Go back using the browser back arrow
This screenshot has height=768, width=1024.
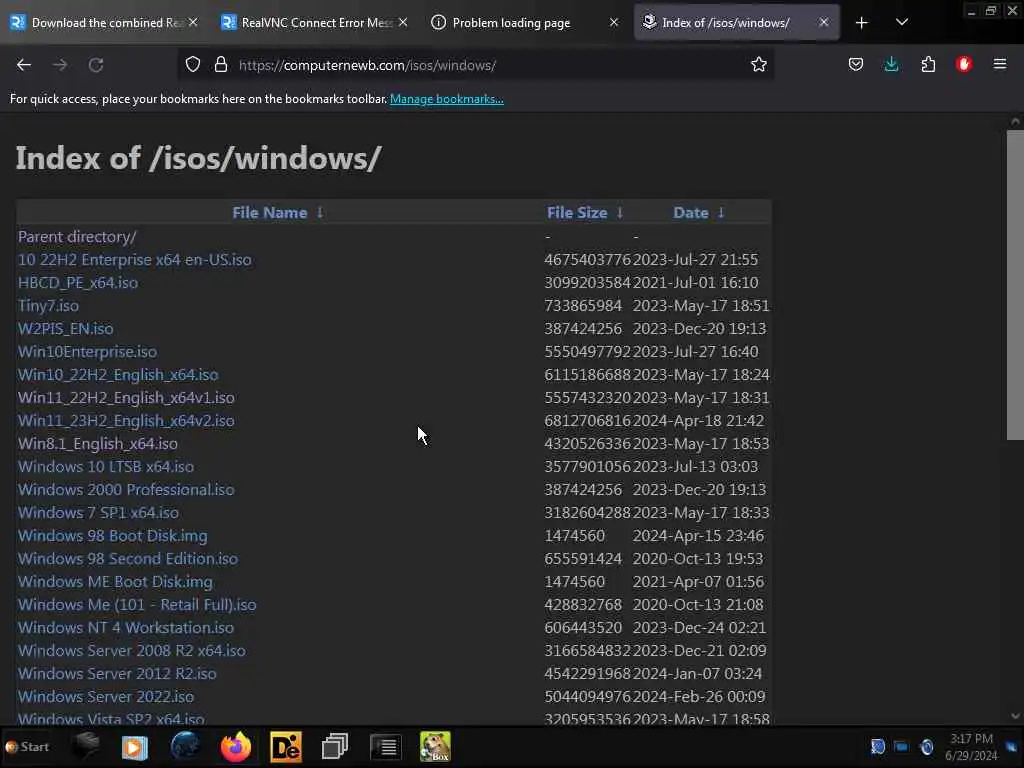tap(24, 65)
